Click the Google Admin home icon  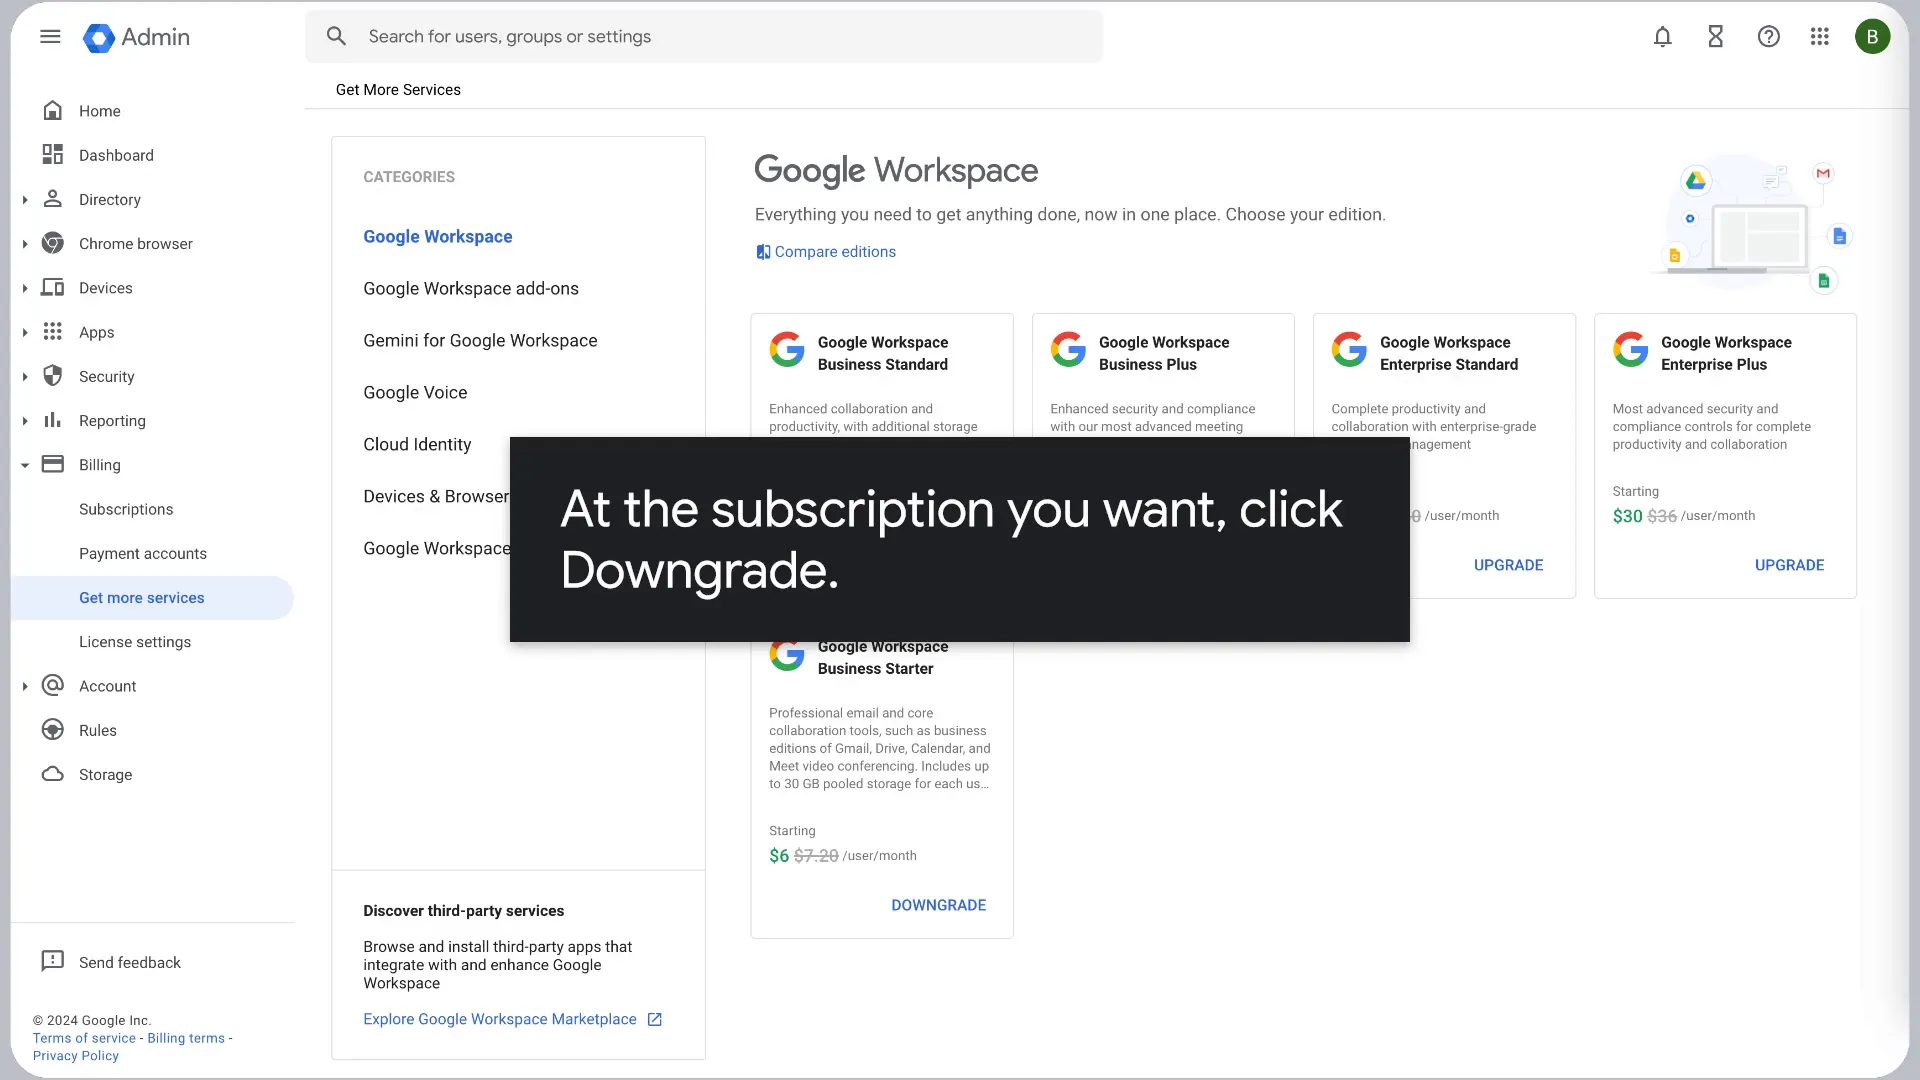(98, 36)
